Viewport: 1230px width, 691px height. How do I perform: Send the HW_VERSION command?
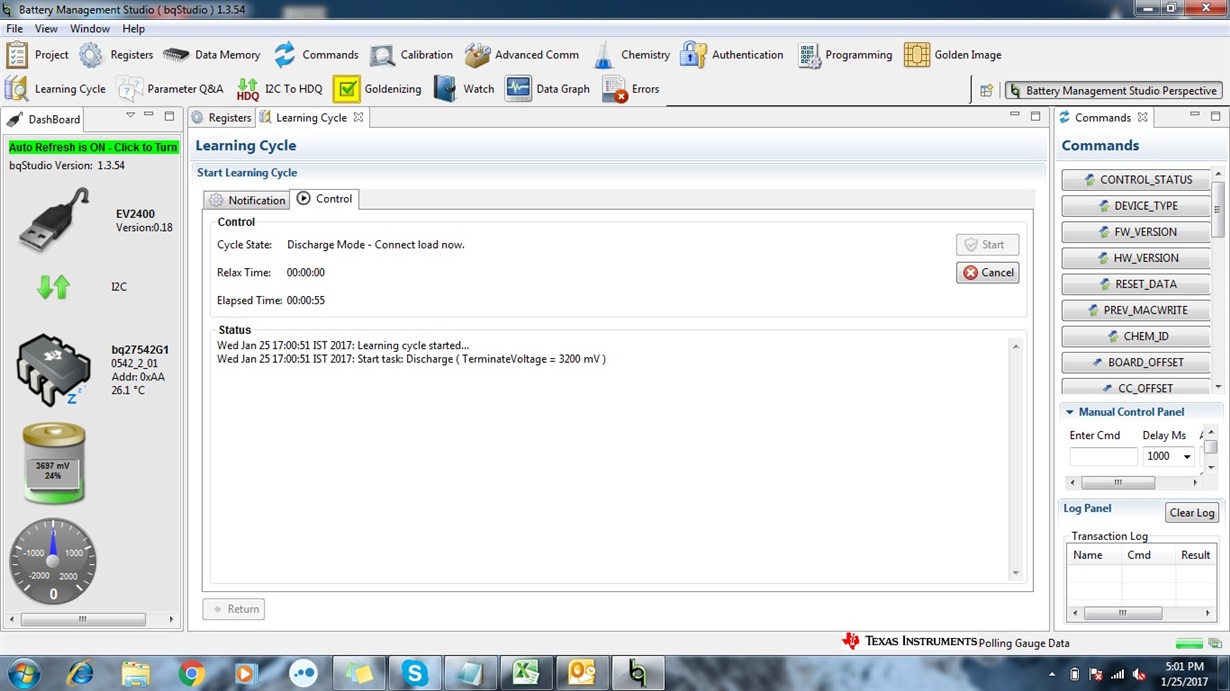coord(1136,258)
